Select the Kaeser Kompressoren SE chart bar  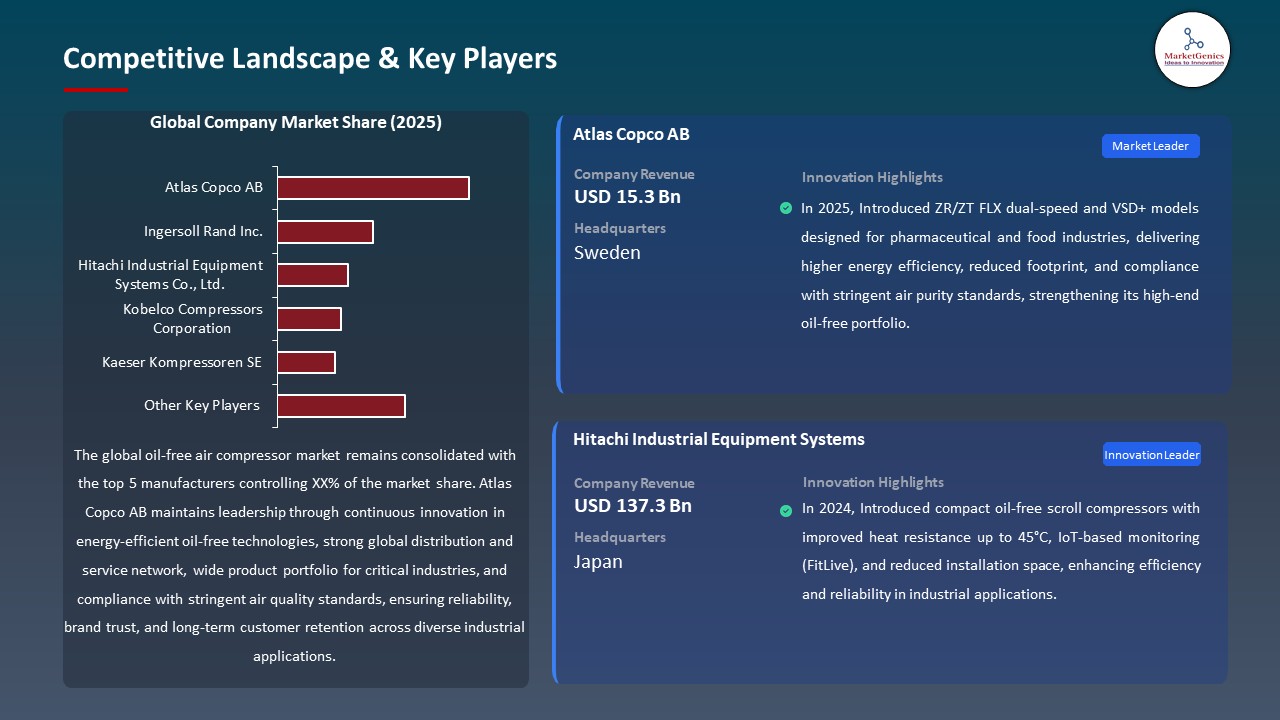pyautogui.click(x=306, y=362)
